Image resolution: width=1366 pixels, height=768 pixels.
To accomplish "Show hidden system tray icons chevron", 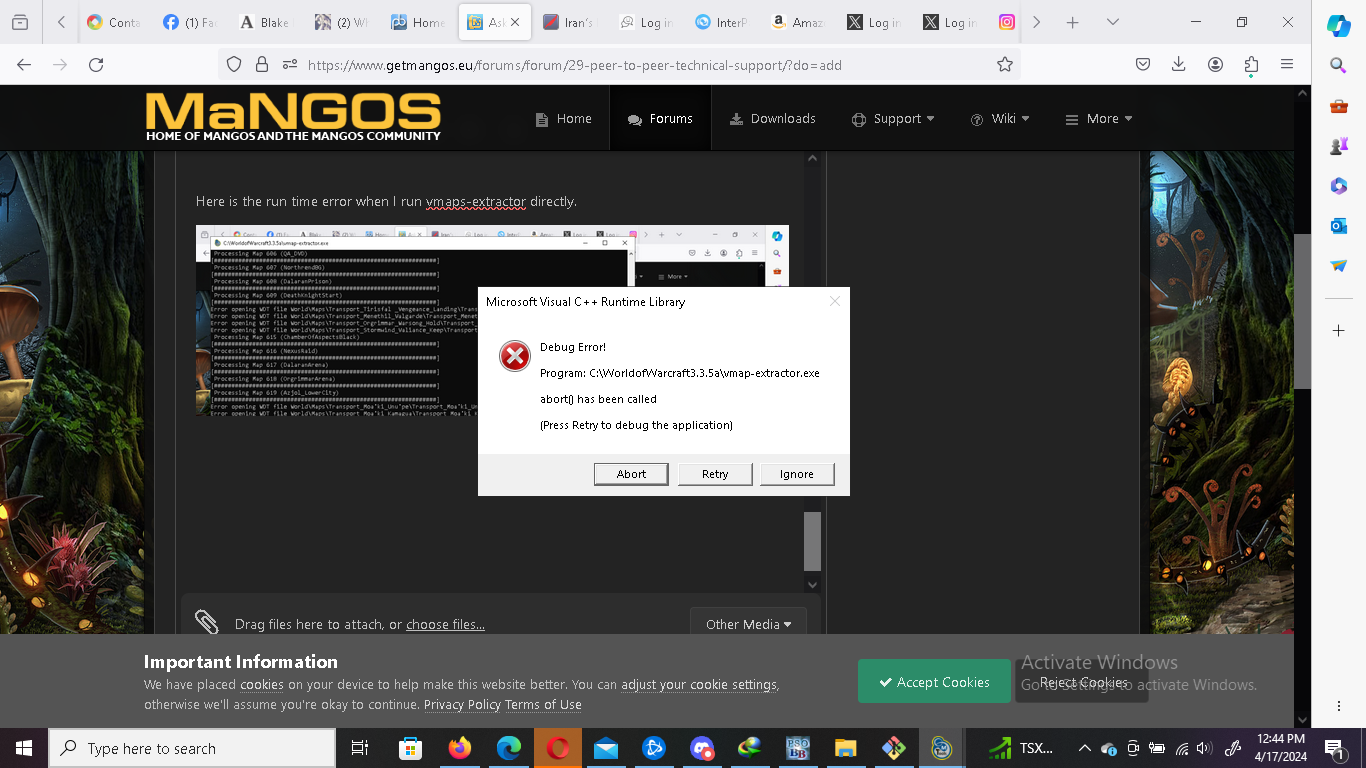I will pyautogui.click(x=1084, y=748).
